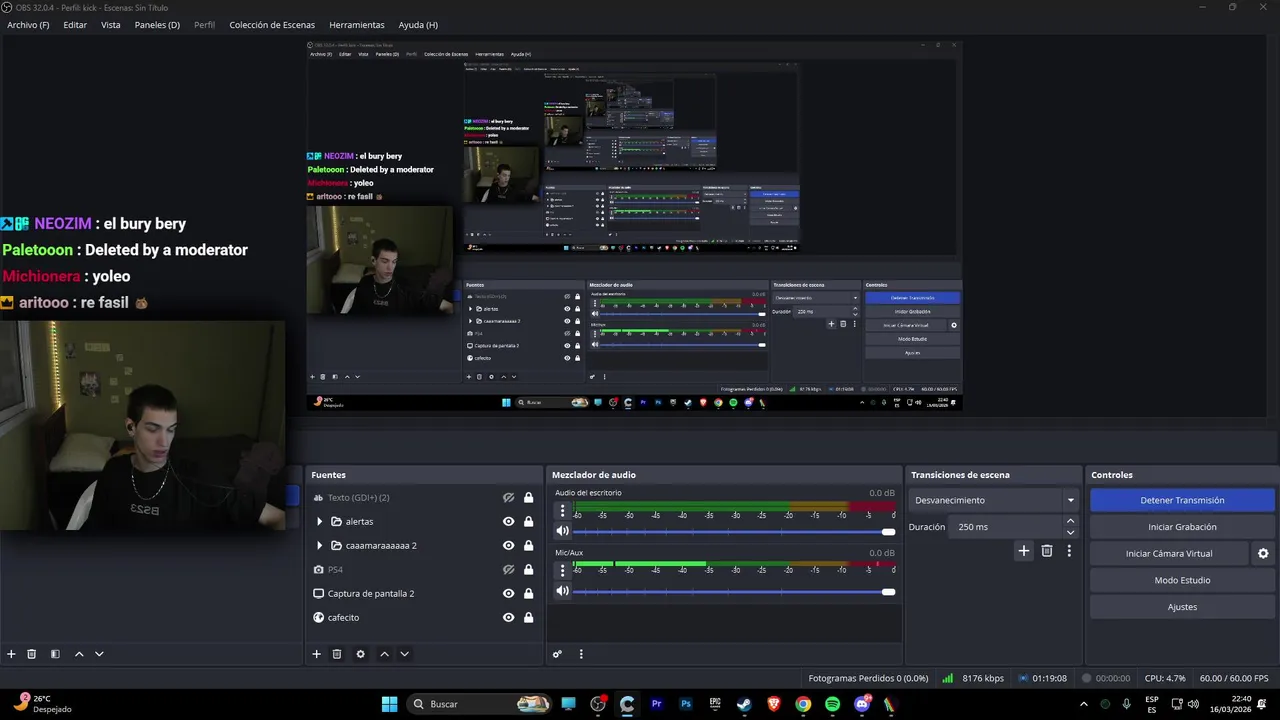Open the Editar menu
1280x720 pixels.
75,25
